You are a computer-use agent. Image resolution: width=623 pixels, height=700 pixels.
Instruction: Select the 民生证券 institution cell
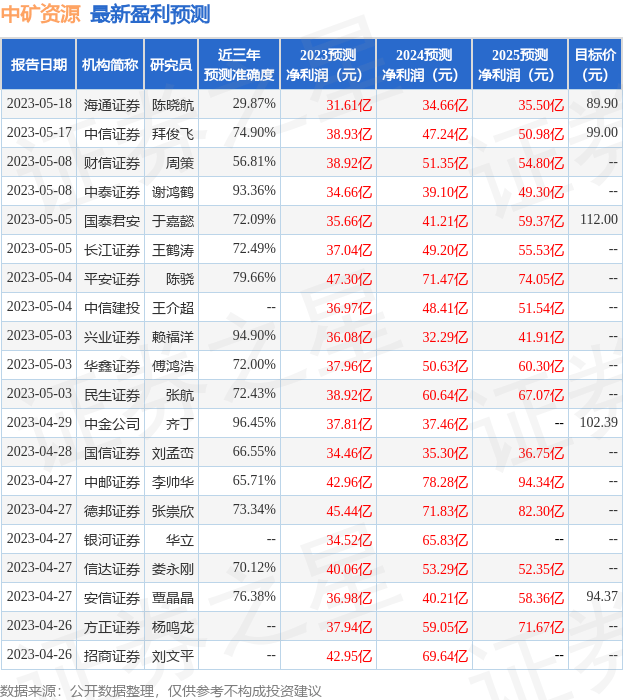click(x=112, y=395)
